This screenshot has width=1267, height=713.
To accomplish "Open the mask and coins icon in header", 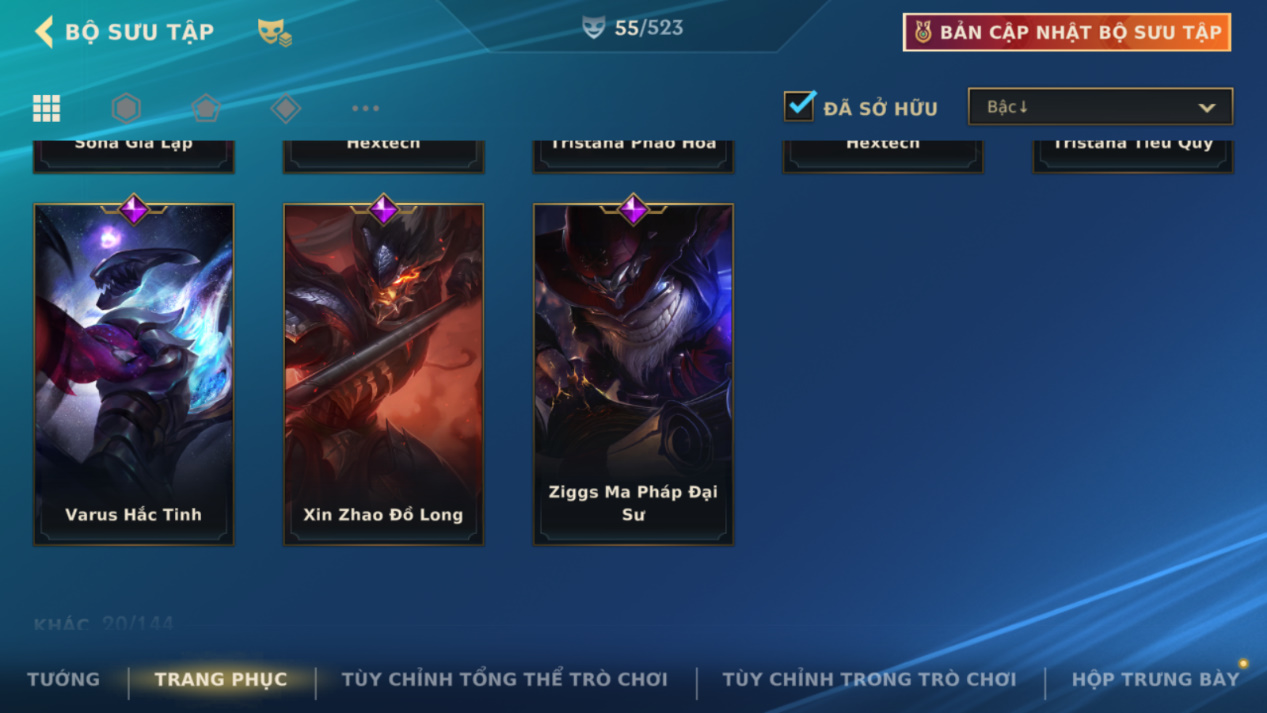I will (274, 32).
